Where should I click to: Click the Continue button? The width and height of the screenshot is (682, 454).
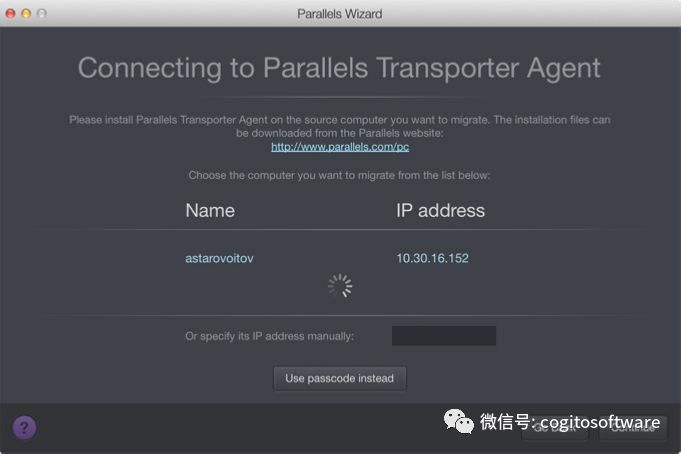tap(633, 428)
